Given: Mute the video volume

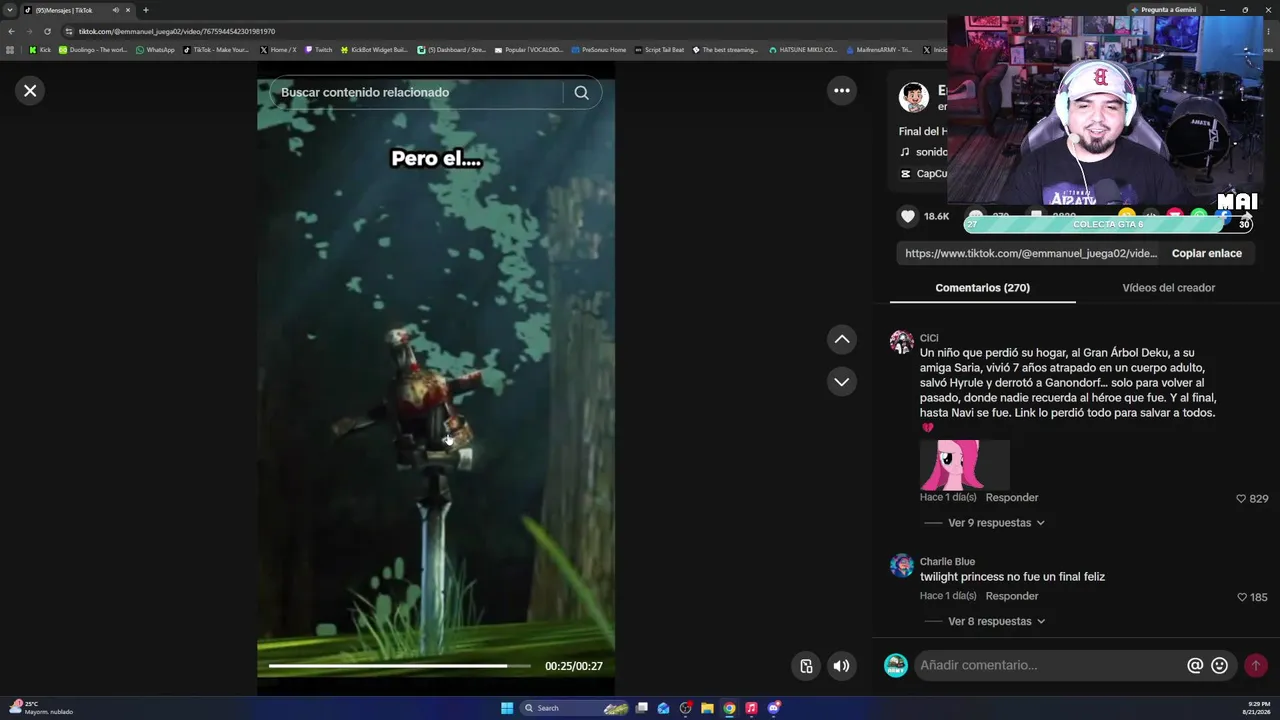Looking at the screenshot, I should click(842, 666).
